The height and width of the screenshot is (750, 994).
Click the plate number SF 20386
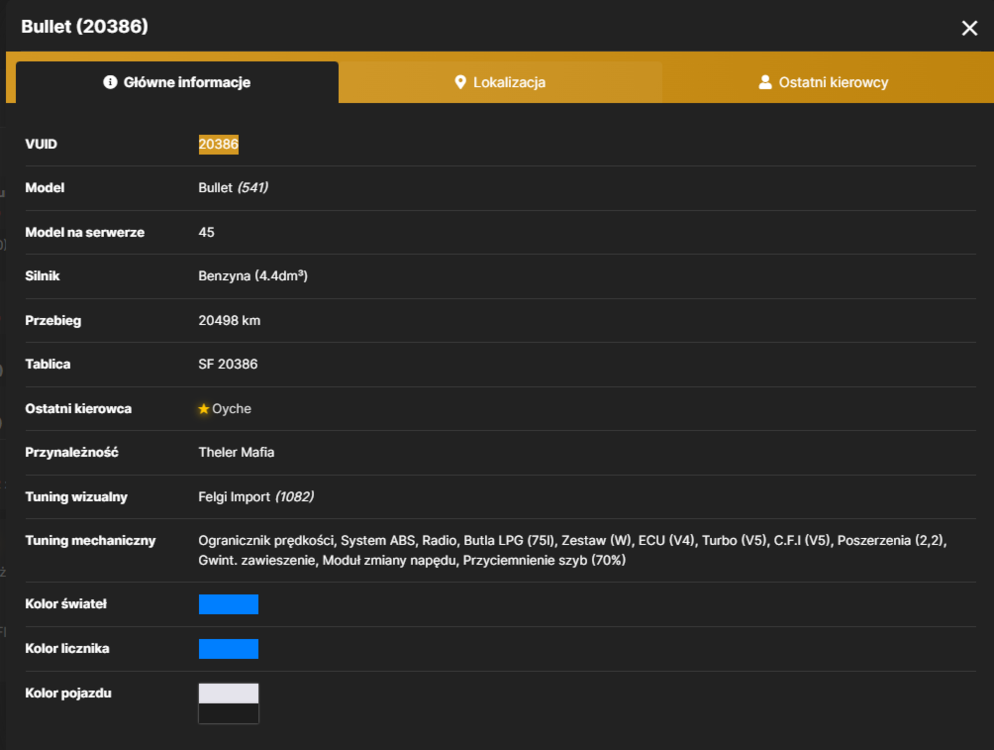(x=228, y=365)
